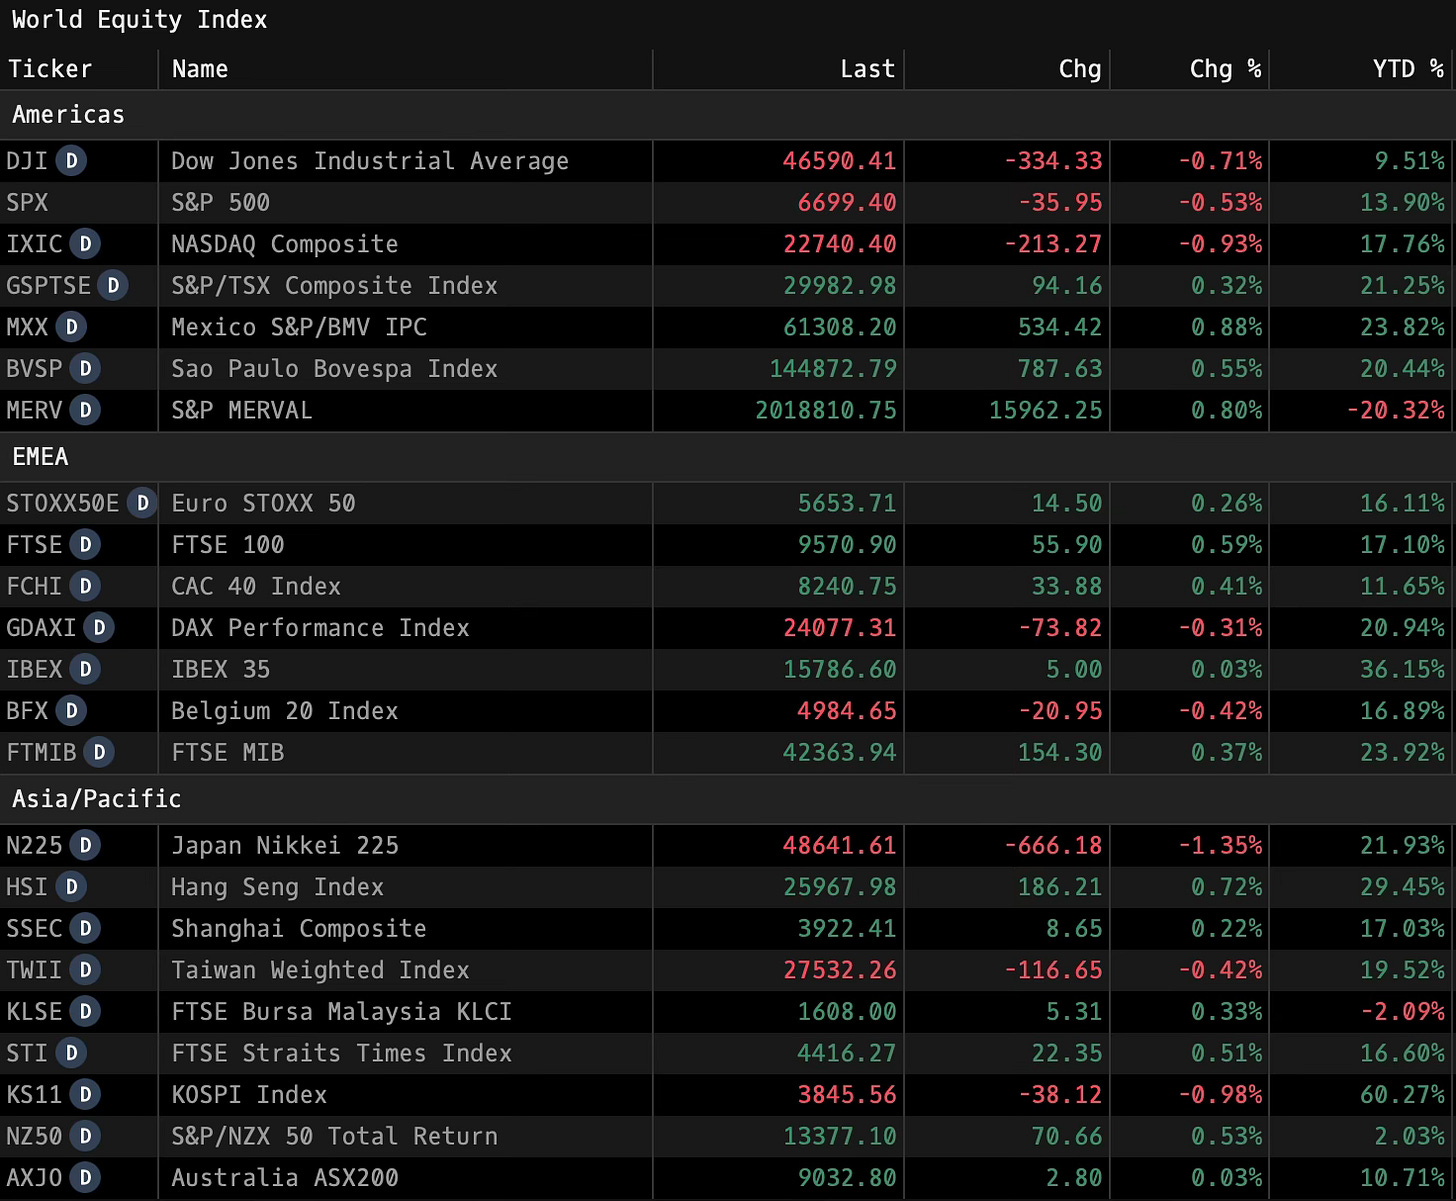The image size is (1456, 1201).
Task: Click the D badge next to HSI
Action: click(71, 887)
